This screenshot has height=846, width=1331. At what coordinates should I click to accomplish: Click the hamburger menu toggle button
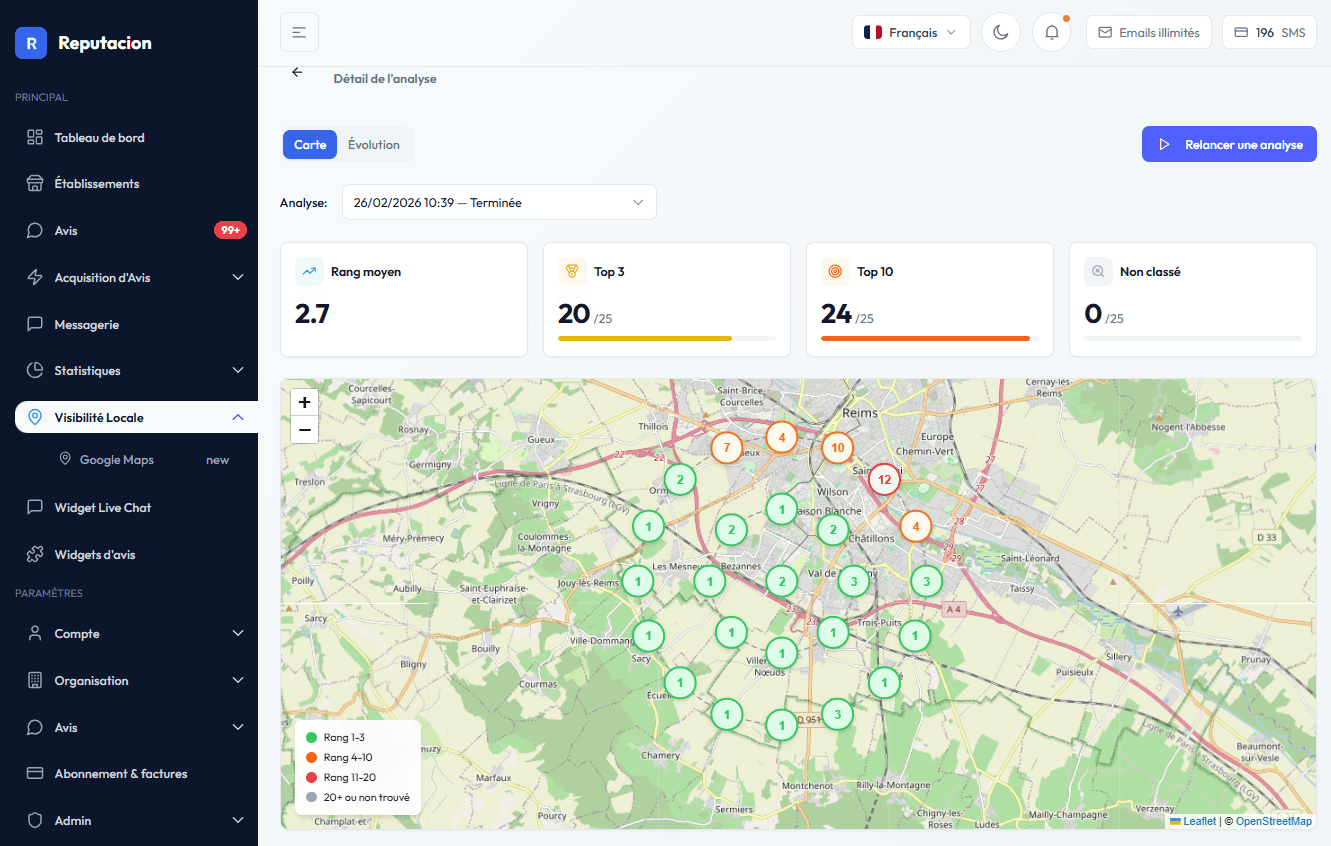tap(299, 32)
